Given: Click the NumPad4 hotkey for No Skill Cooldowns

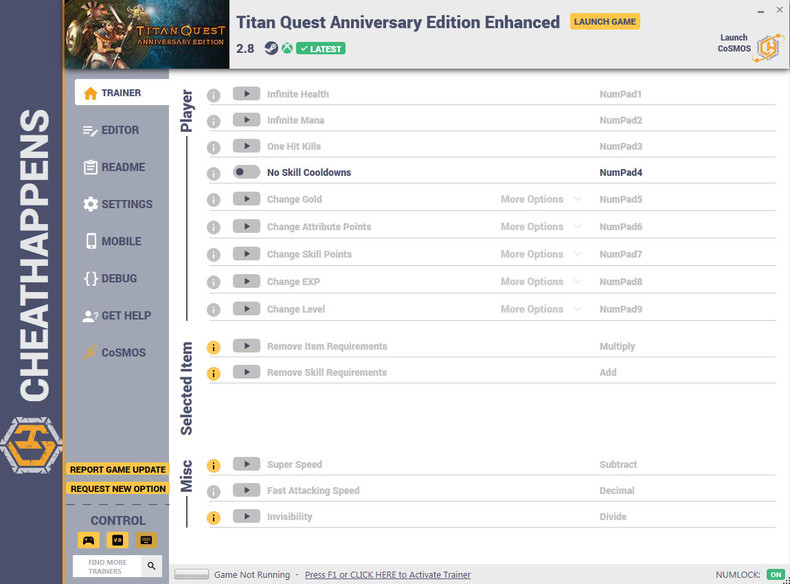Looking at the screenshot, I should (x=621, y=172).
